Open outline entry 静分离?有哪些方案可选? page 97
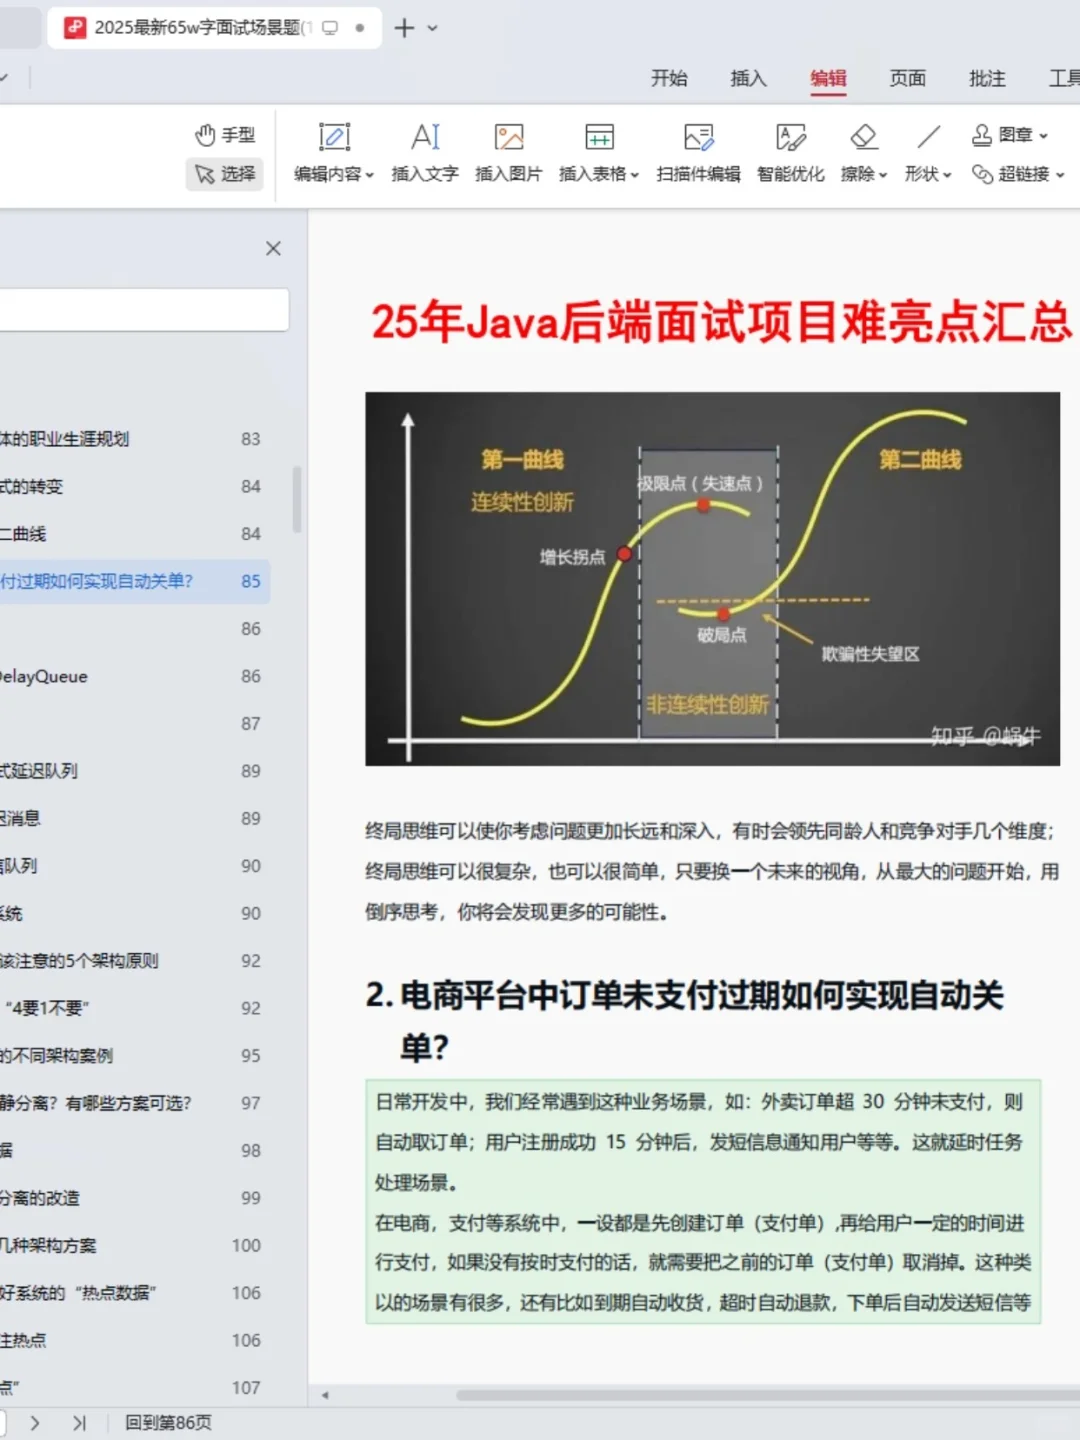The width and height of the screenshot is (1080, 1440). pos(135,1103)
